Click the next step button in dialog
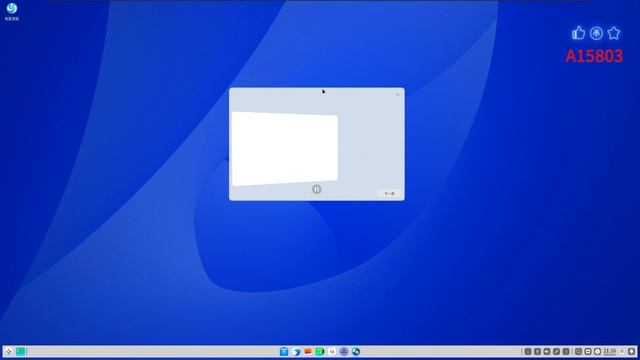The image size is (640, 360). pyautogui.click(x=389, y=193)
